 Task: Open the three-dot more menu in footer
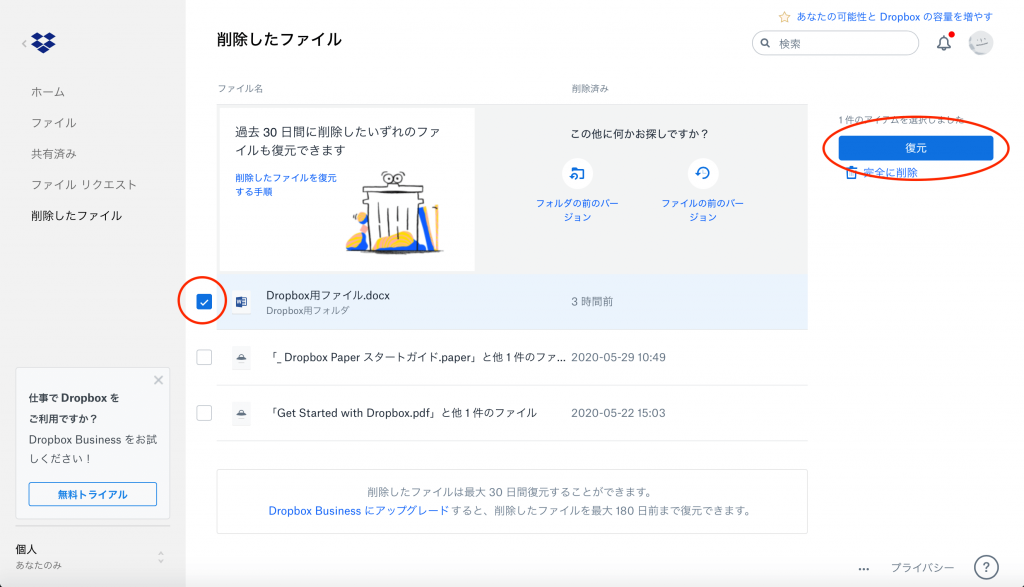(x=864, y=569)
